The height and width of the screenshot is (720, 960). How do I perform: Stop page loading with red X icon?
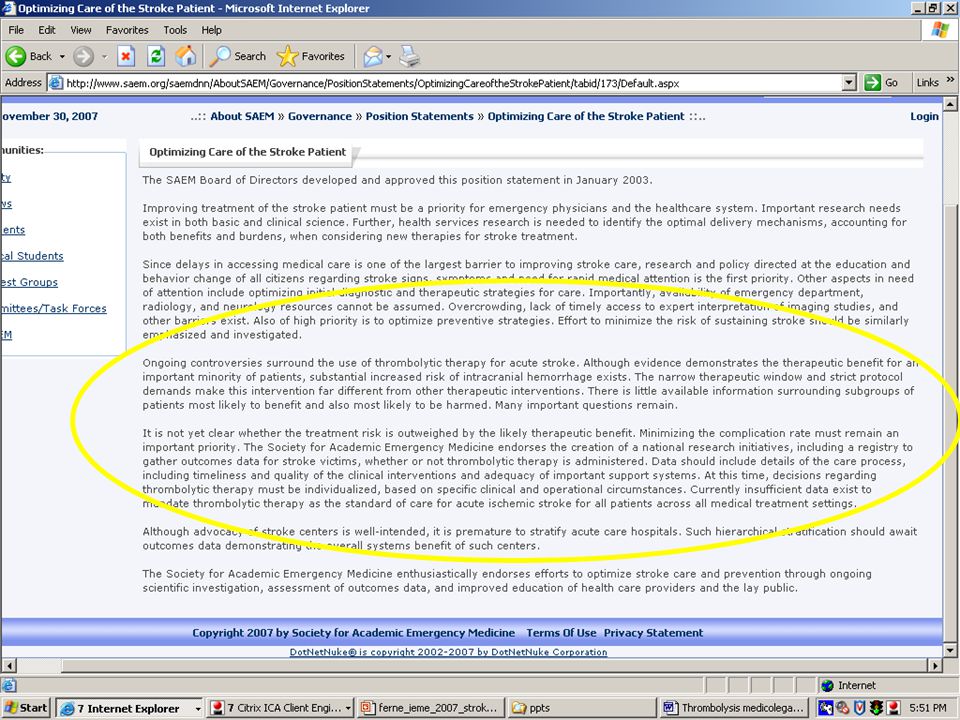(126, 56)
